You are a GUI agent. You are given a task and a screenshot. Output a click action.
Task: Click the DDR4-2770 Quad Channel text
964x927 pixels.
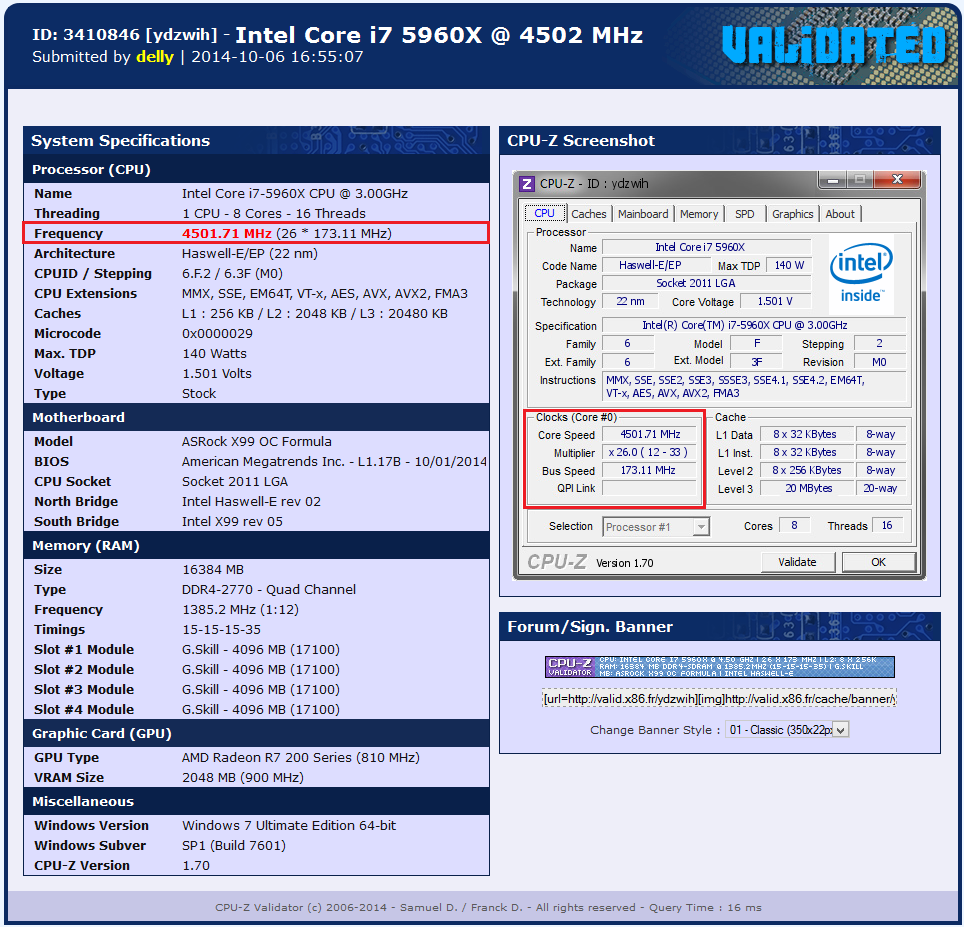coord(269,590)
